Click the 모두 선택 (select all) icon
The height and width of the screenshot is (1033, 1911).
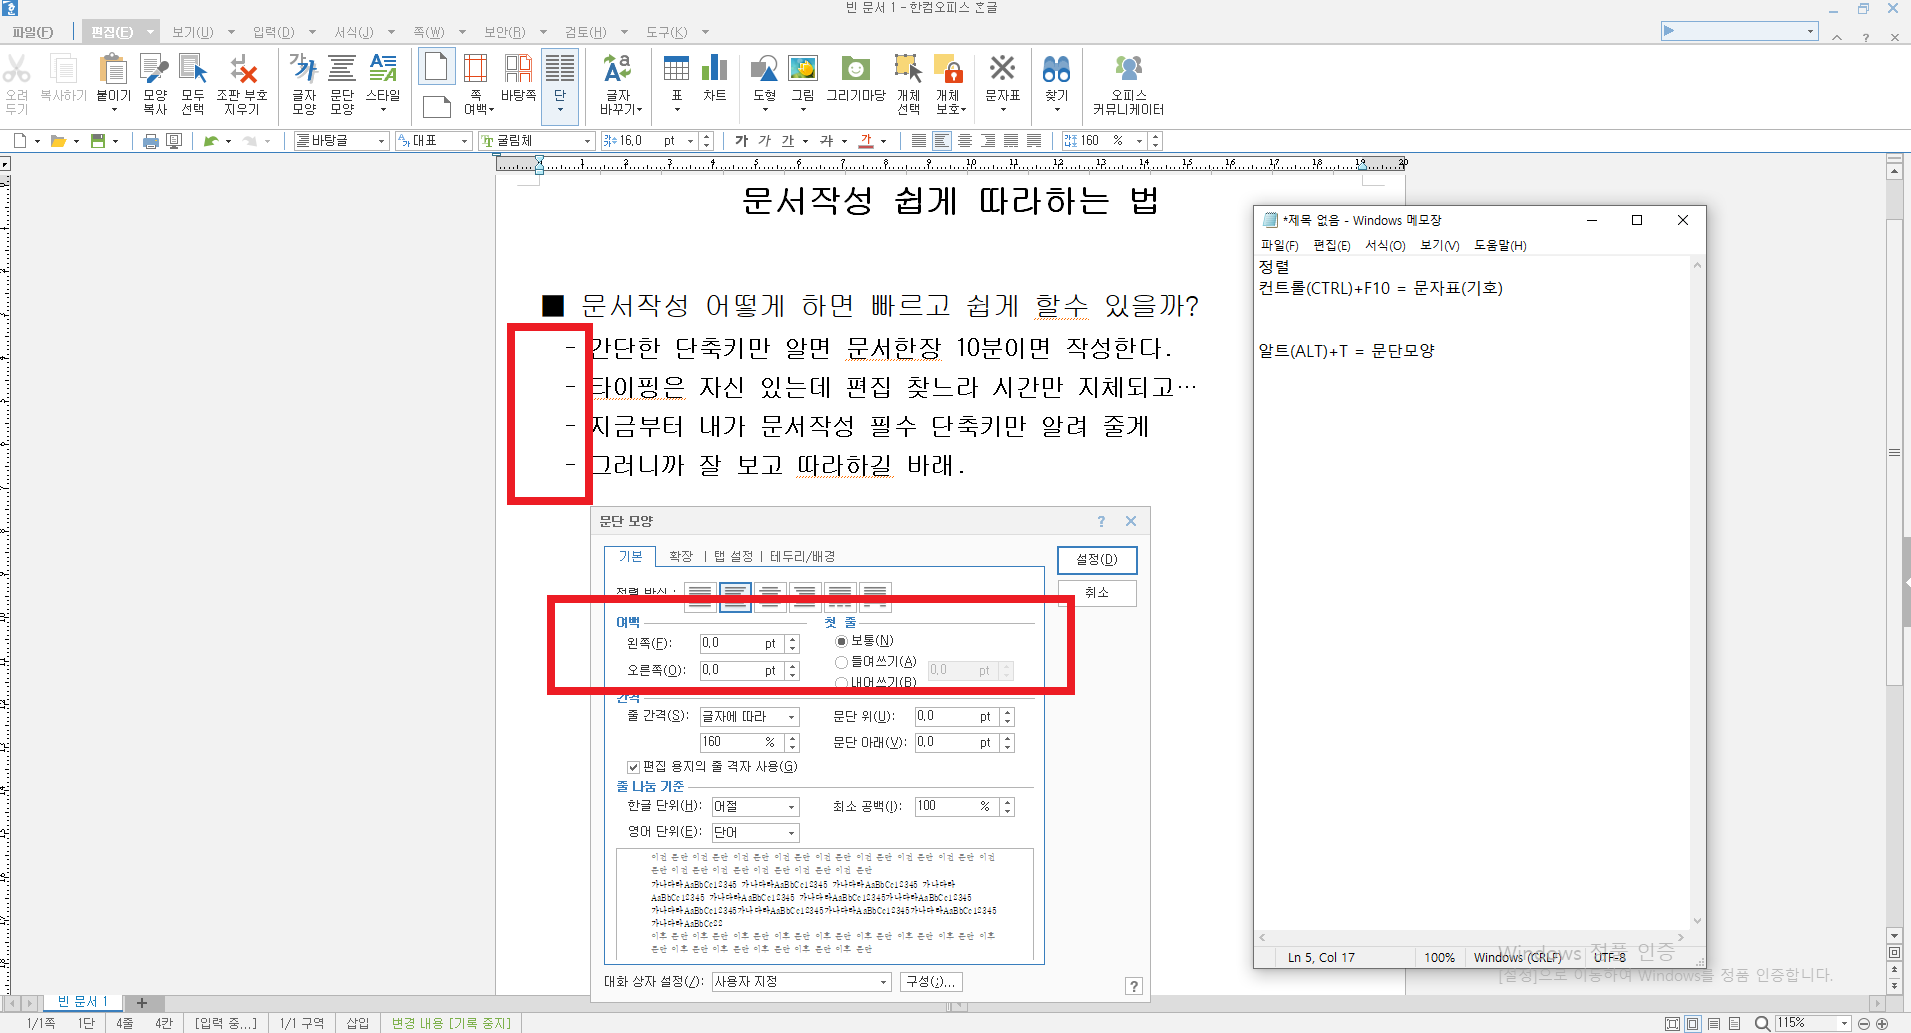point(192,70)
